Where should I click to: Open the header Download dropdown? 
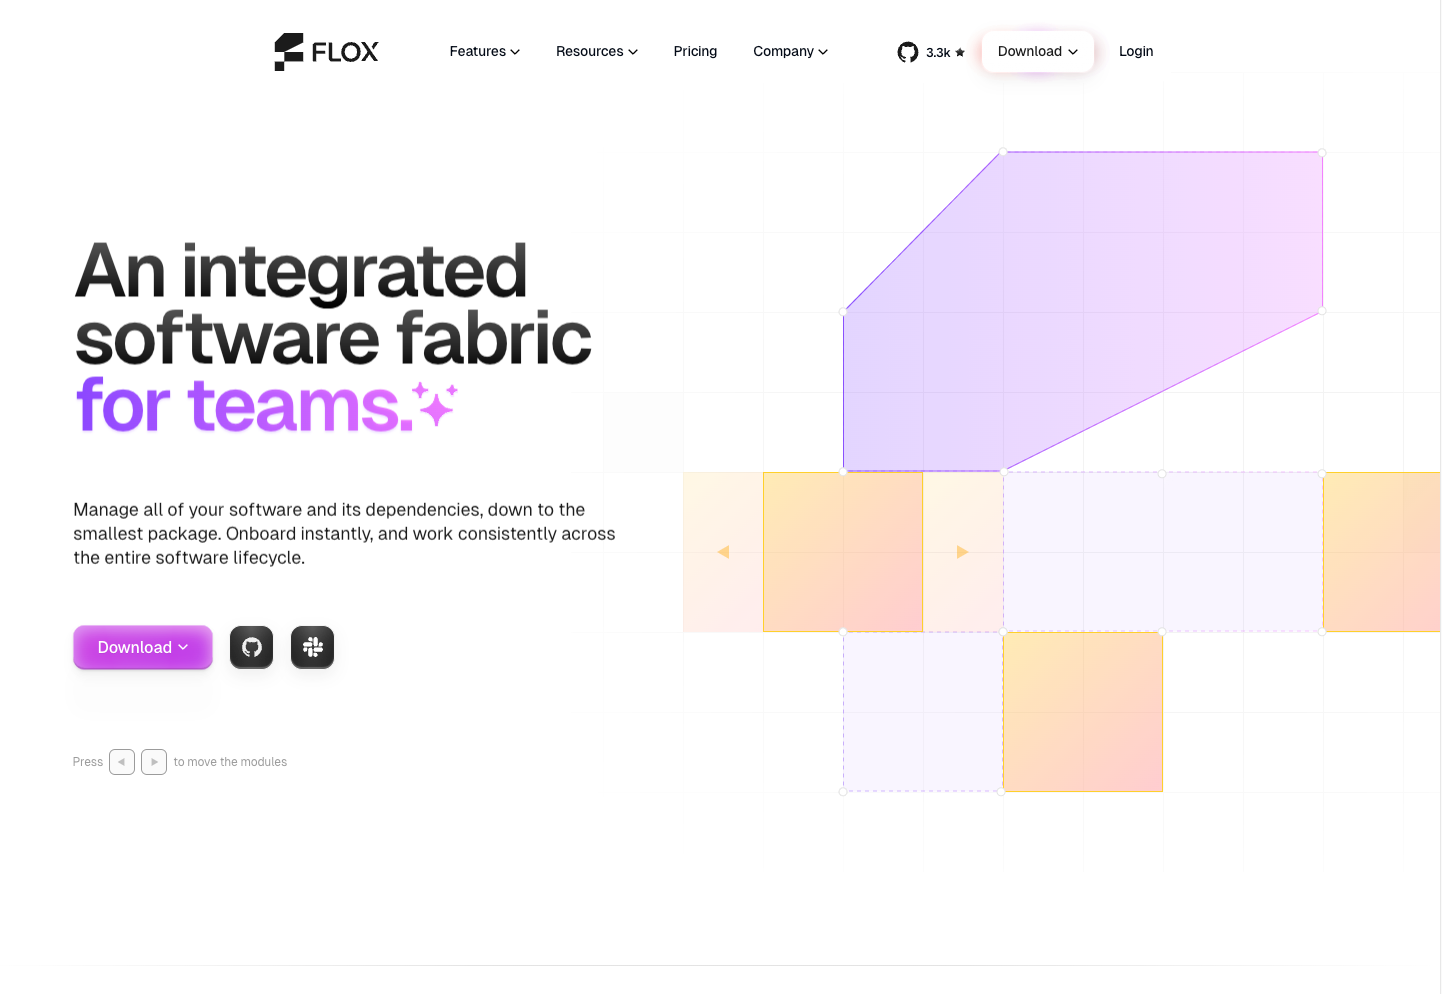(1037, 51)
